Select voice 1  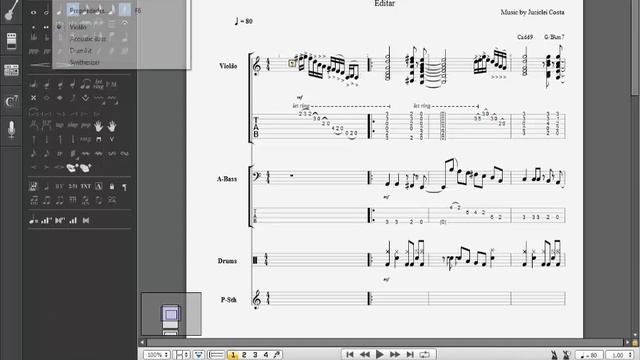click(233, 355)
